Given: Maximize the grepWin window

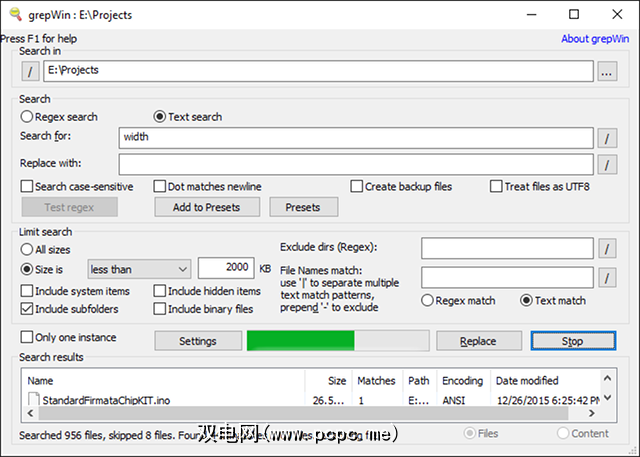Looking at the screenshot, I should pos(574,15).
